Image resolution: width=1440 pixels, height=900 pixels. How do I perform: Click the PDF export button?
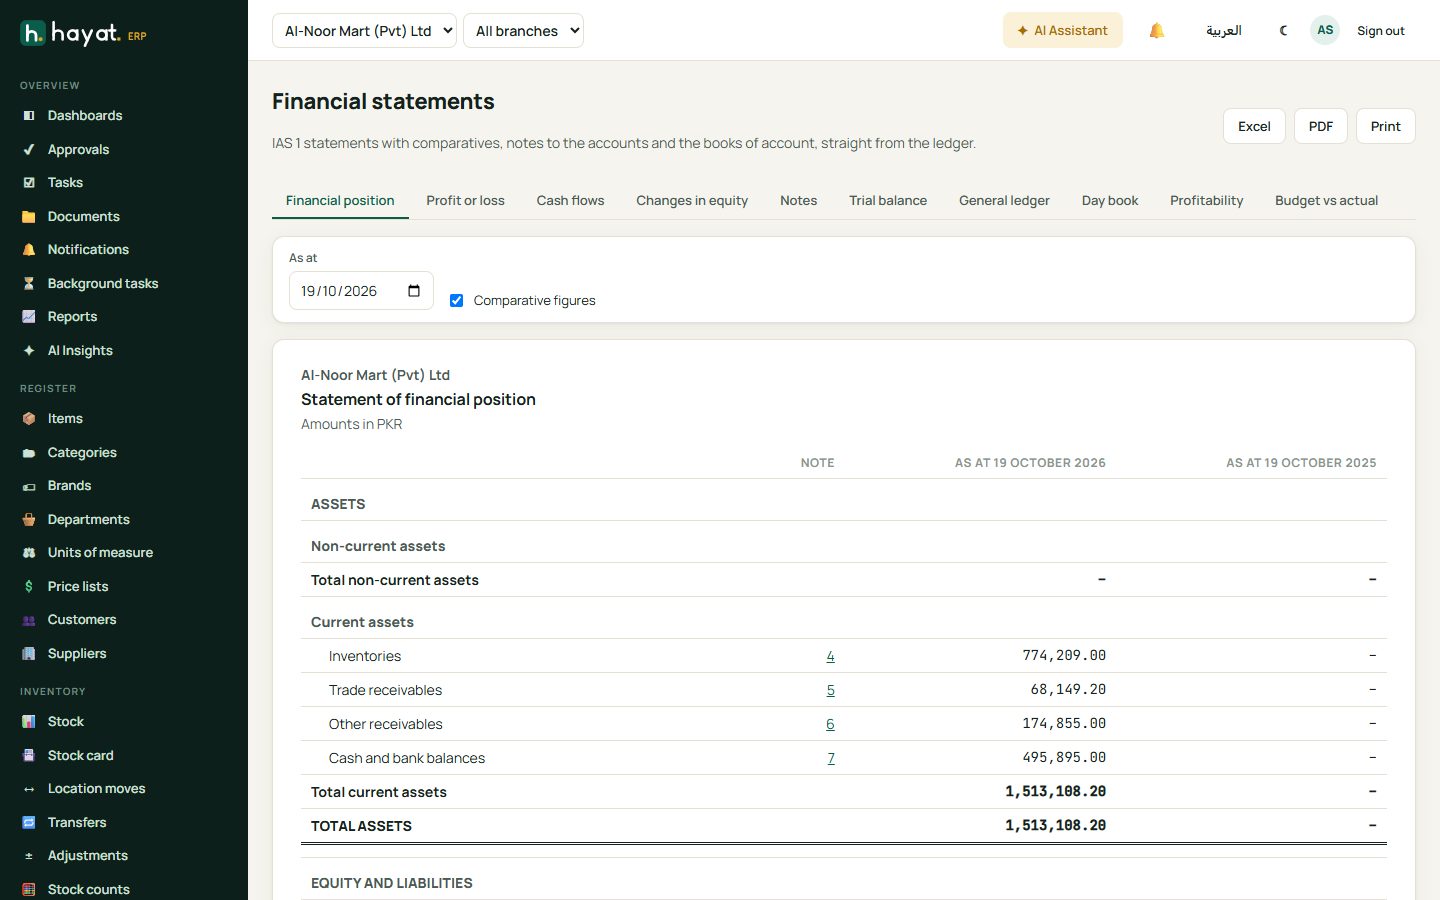click(1321, 126)
